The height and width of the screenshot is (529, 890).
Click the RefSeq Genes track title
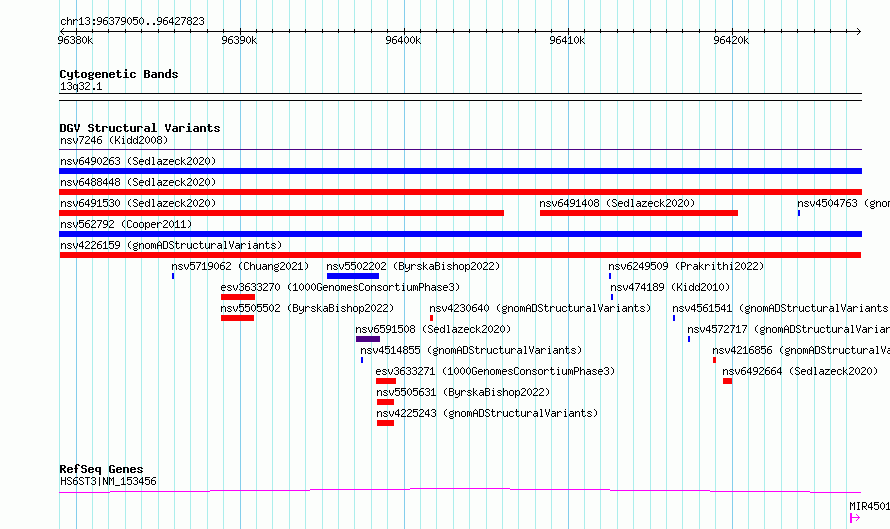(101, 469)
